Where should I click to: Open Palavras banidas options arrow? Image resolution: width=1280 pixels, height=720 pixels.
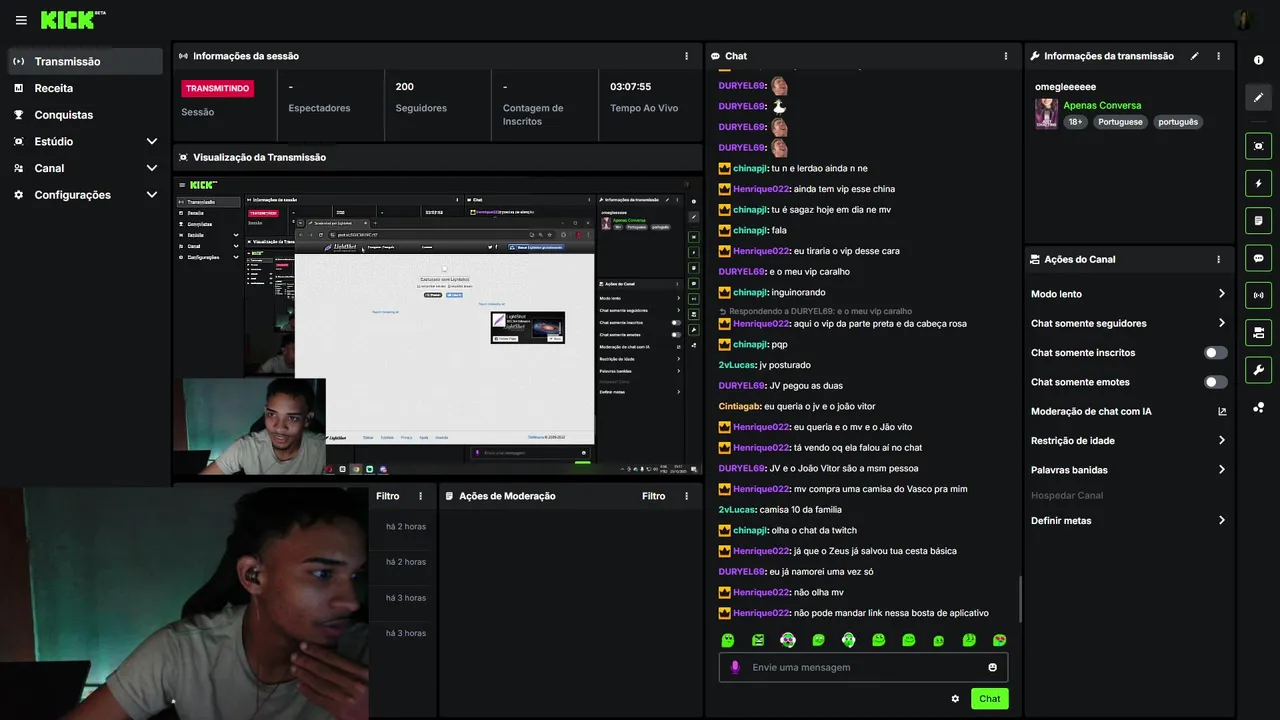click(x=1222, y=470)
